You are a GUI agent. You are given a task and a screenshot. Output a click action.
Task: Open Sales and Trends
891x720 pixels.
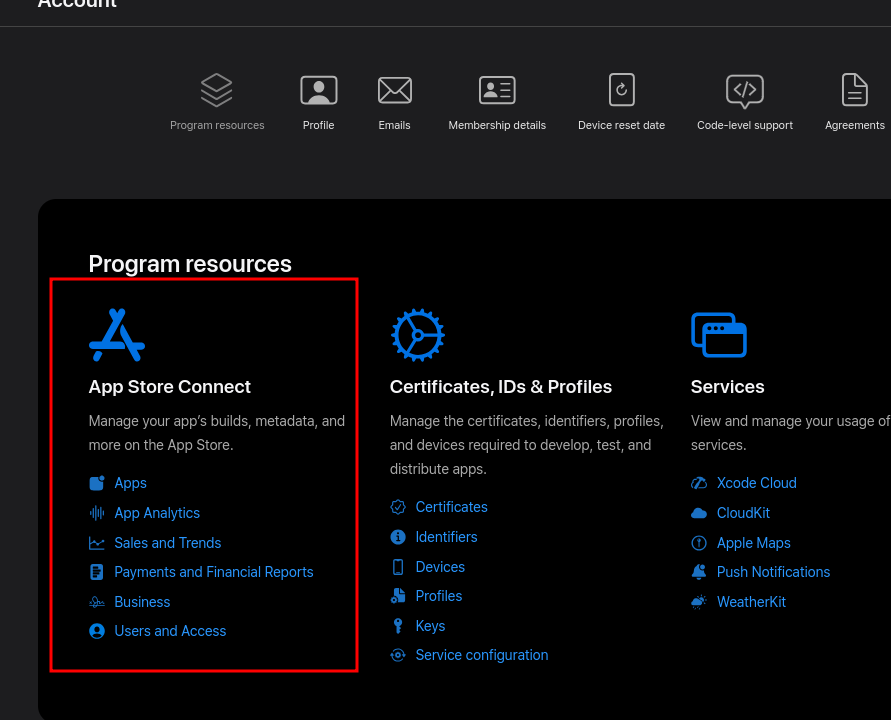tap(167, 543)
